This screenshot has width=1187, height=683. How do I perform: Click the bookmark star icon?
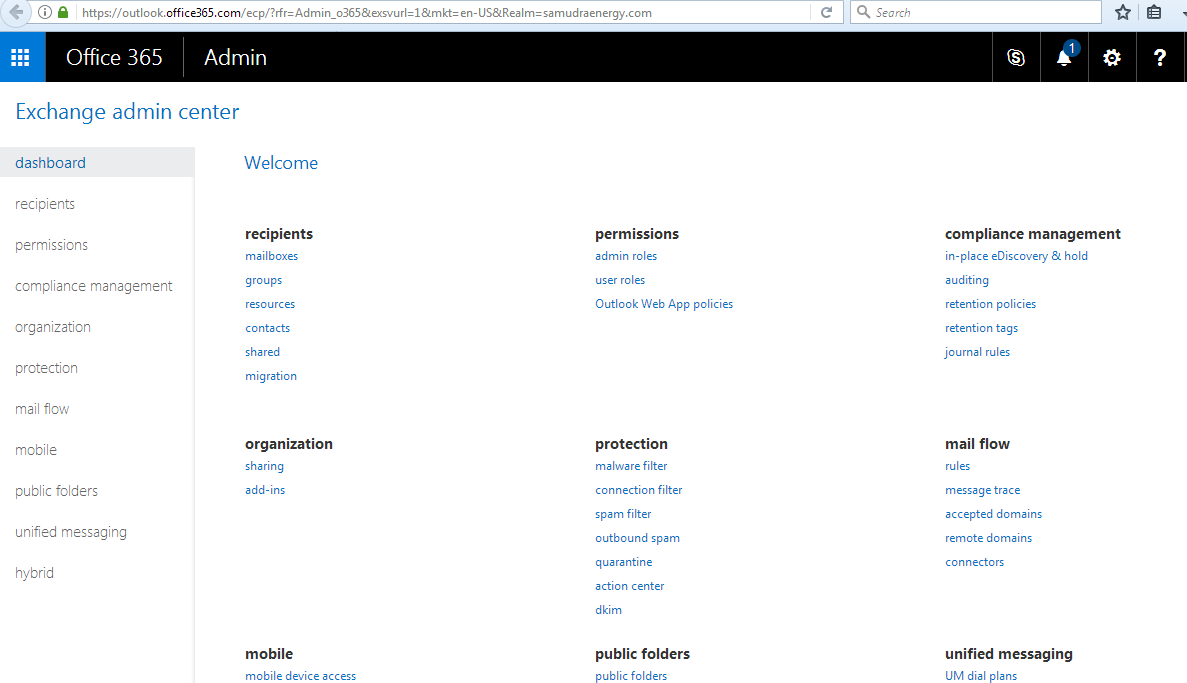pyautogui.click(x=1123, y=13)
